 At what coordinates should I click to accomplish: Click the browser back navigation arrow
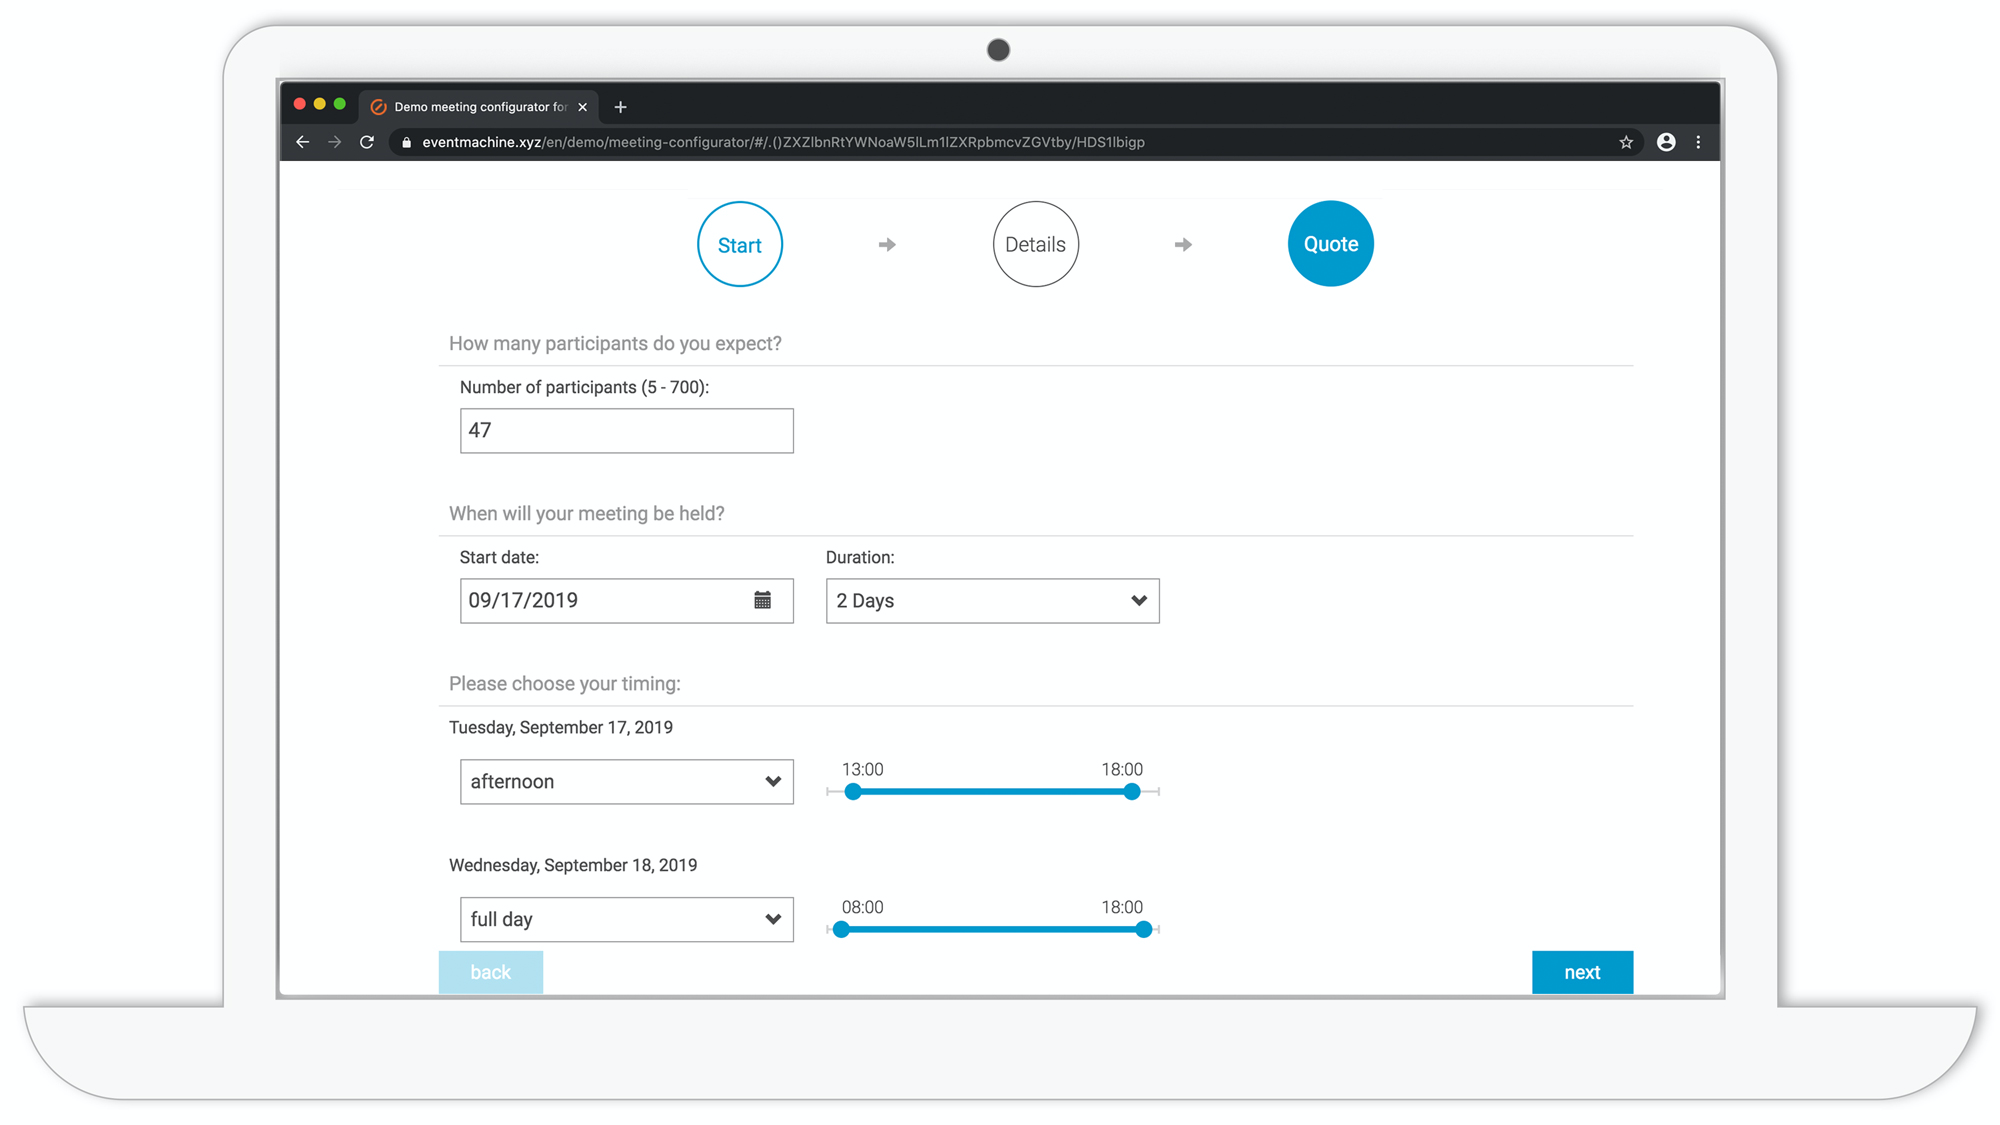[x=303, y=142]
